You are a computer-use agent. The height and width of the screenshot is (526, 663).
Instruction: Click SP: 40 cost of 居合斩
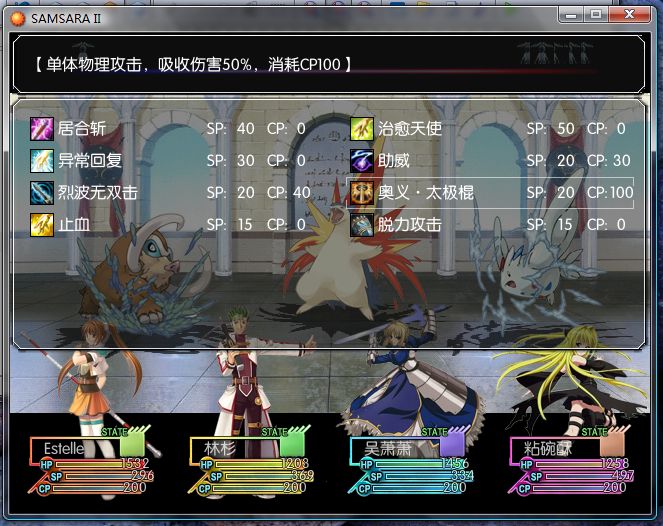230,129
